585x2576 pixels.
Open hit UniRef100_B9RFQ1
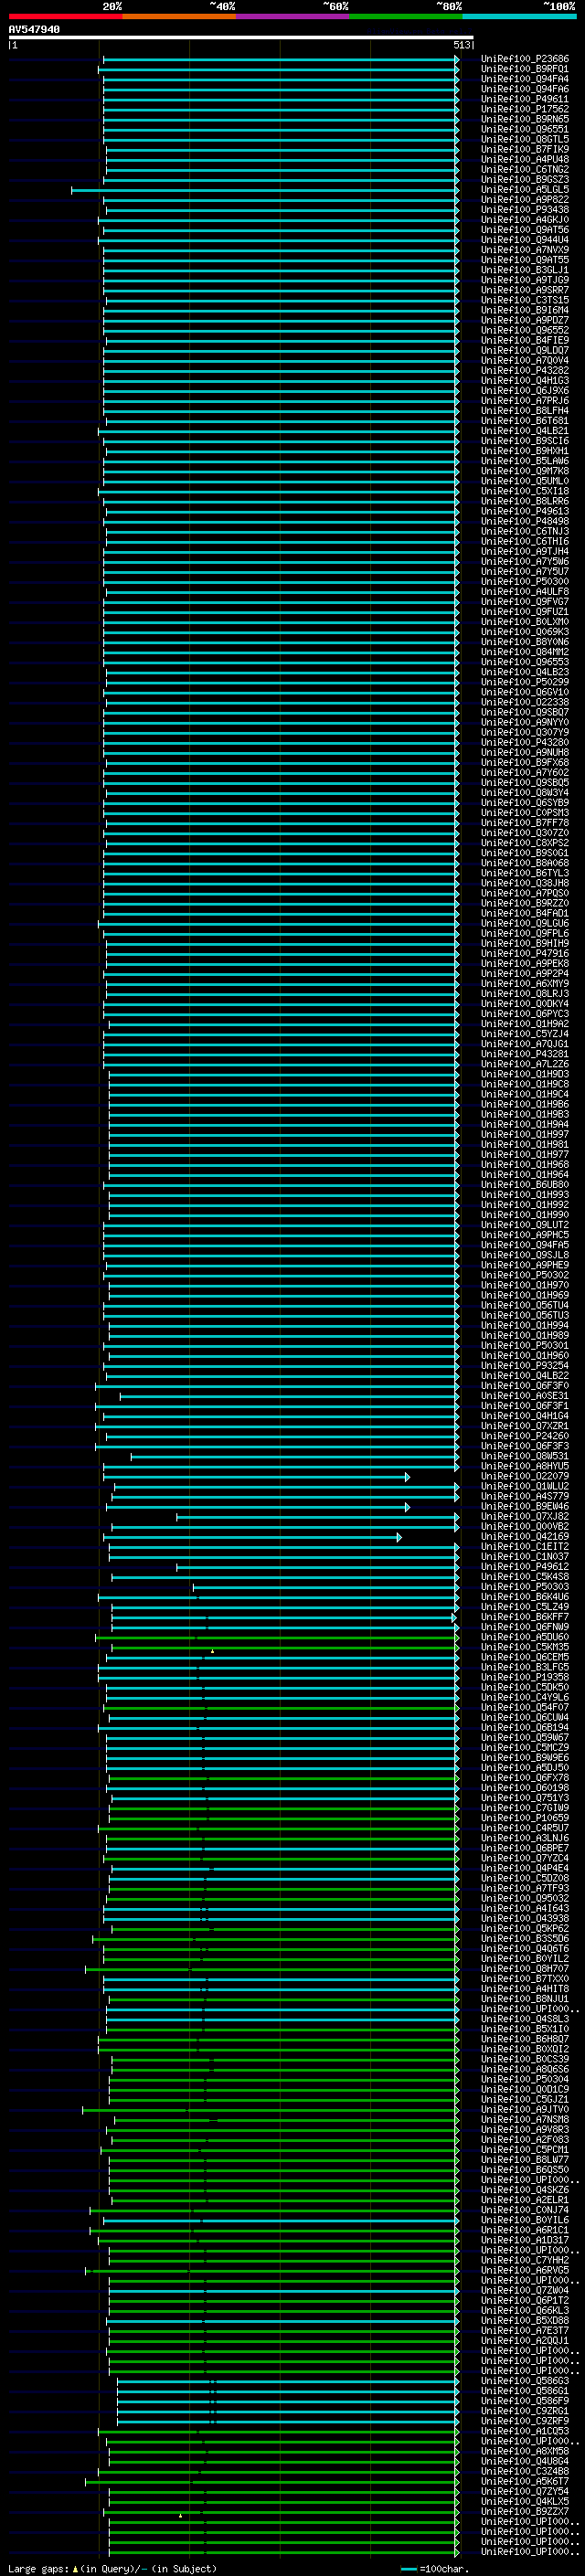pos(525,69)
